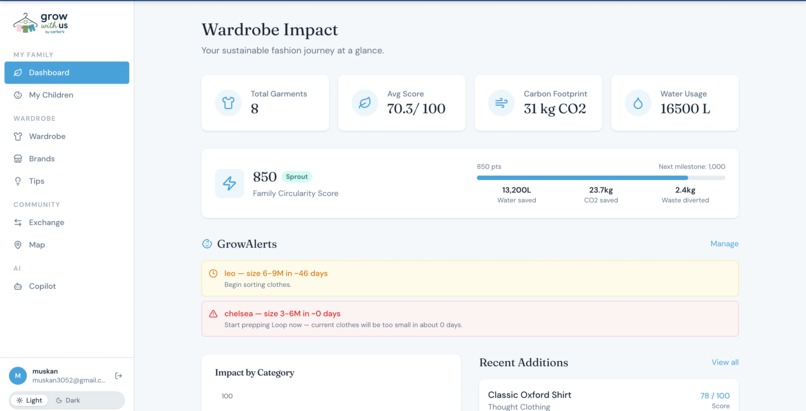Launch the AI Copilot page
The height and width of the screenshot is (411, 806).
pos(67,286)
